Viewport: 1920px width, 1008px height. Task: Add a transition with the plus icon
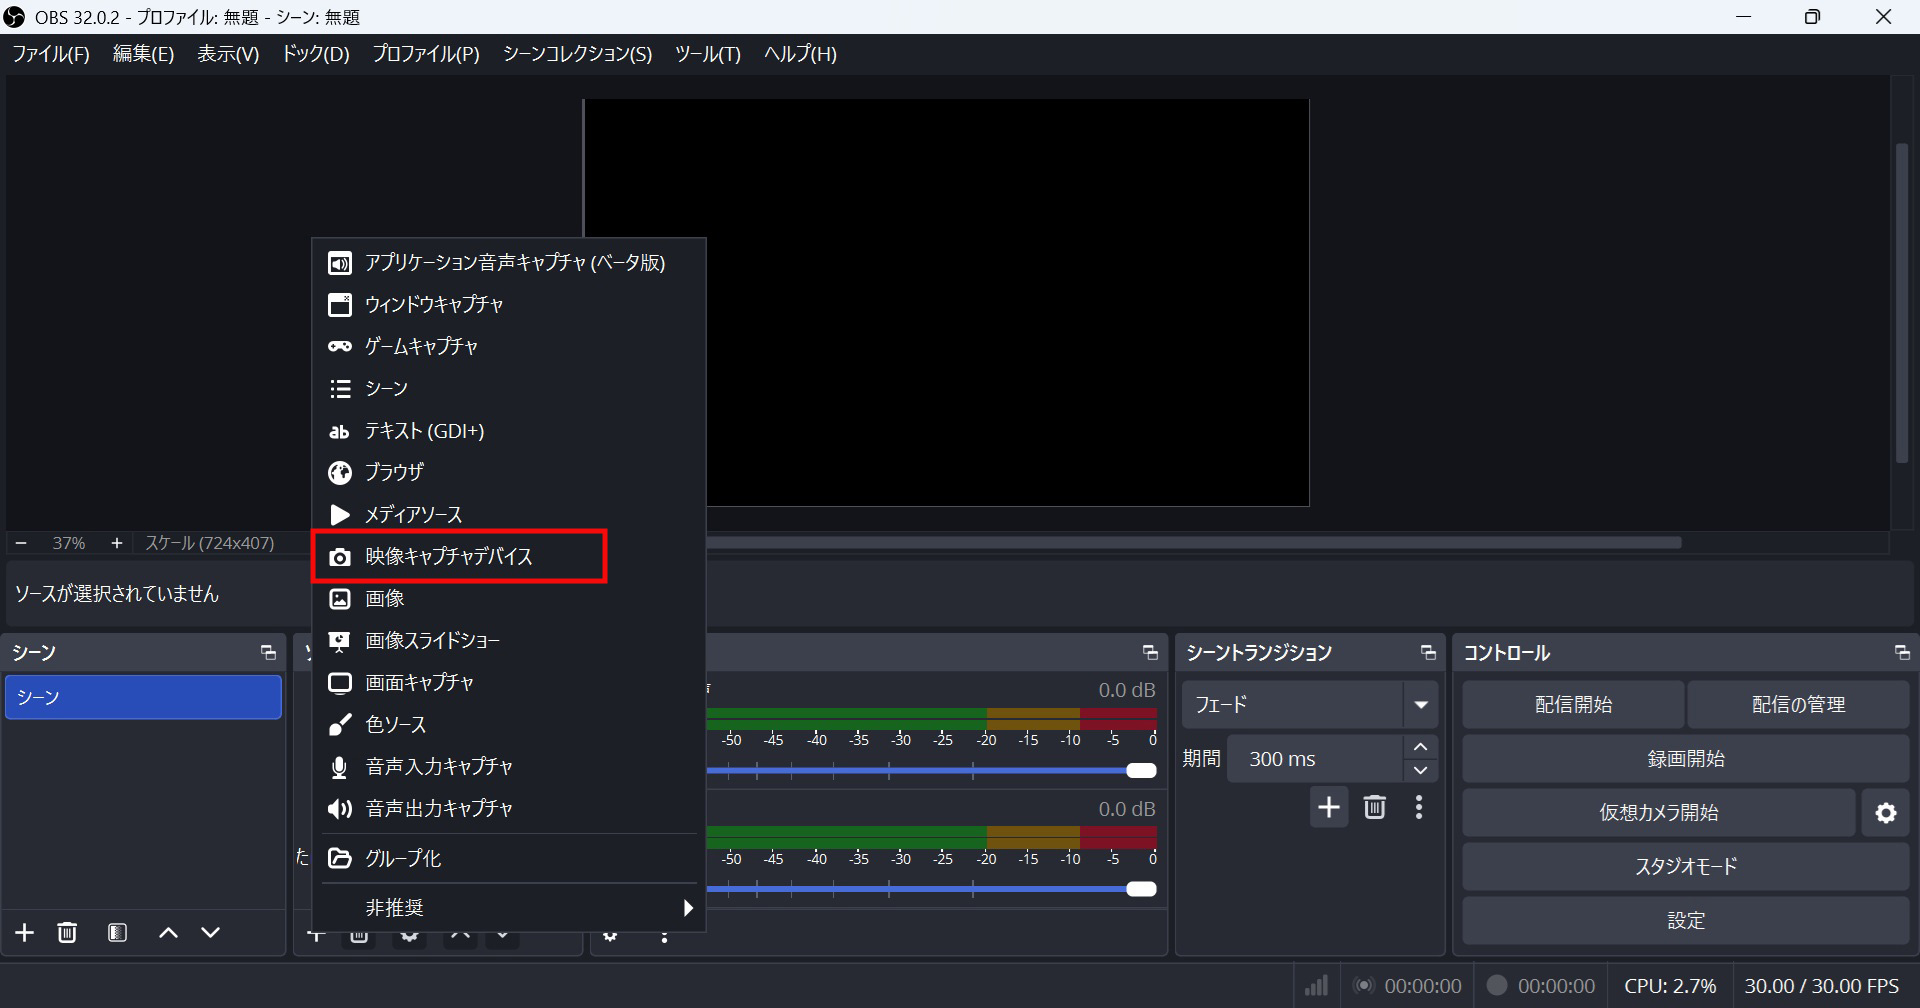(x=1328, y=808)
